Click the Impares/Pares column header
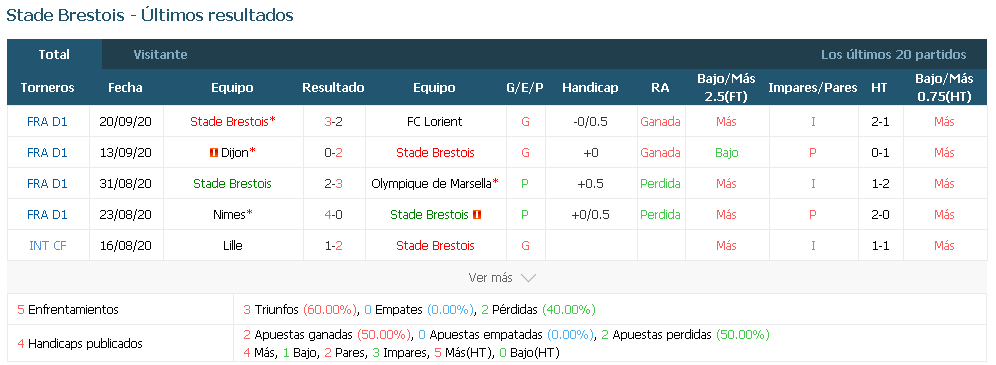This screenshot has width=996, height=365. coord(812,88)
